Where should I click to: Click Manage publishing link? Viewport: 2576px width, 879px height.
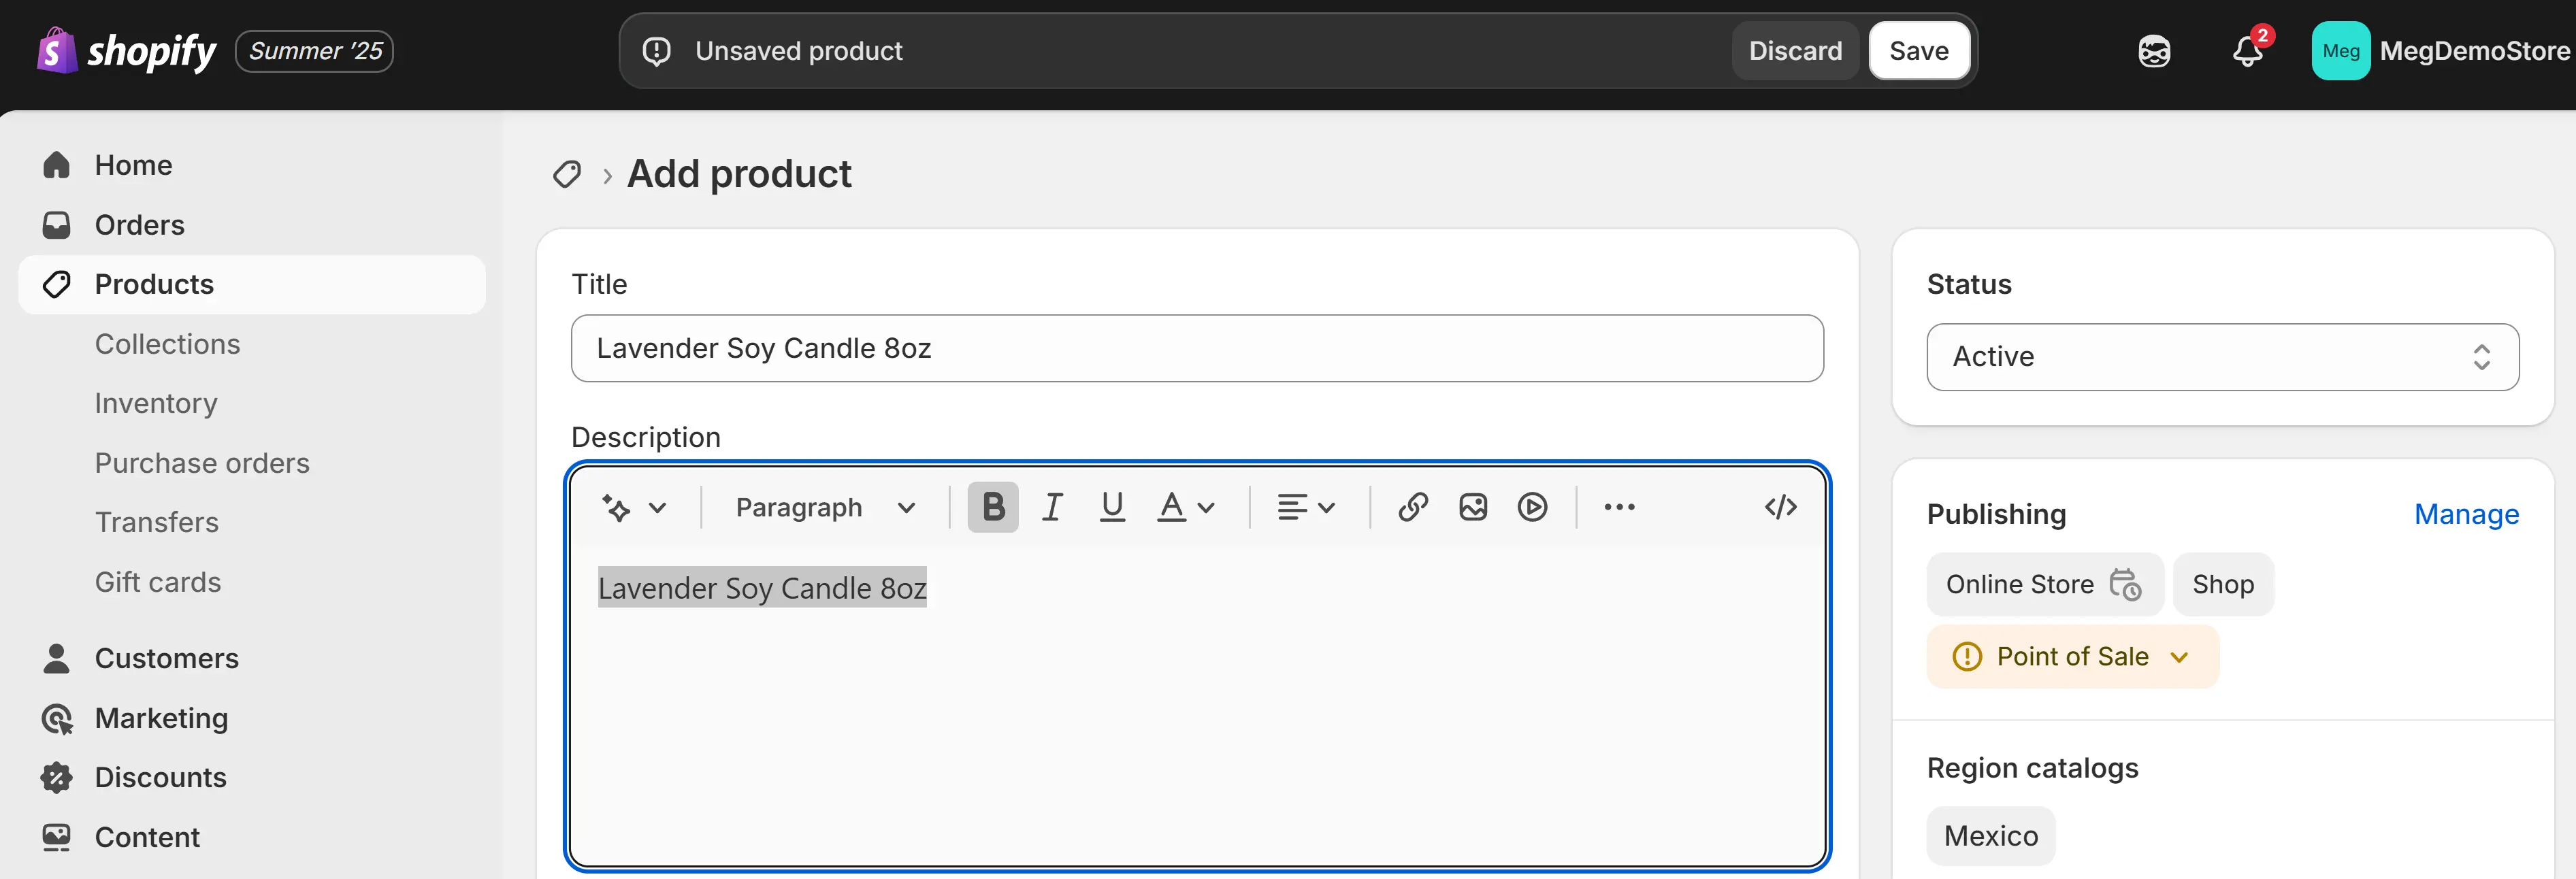2466,514
